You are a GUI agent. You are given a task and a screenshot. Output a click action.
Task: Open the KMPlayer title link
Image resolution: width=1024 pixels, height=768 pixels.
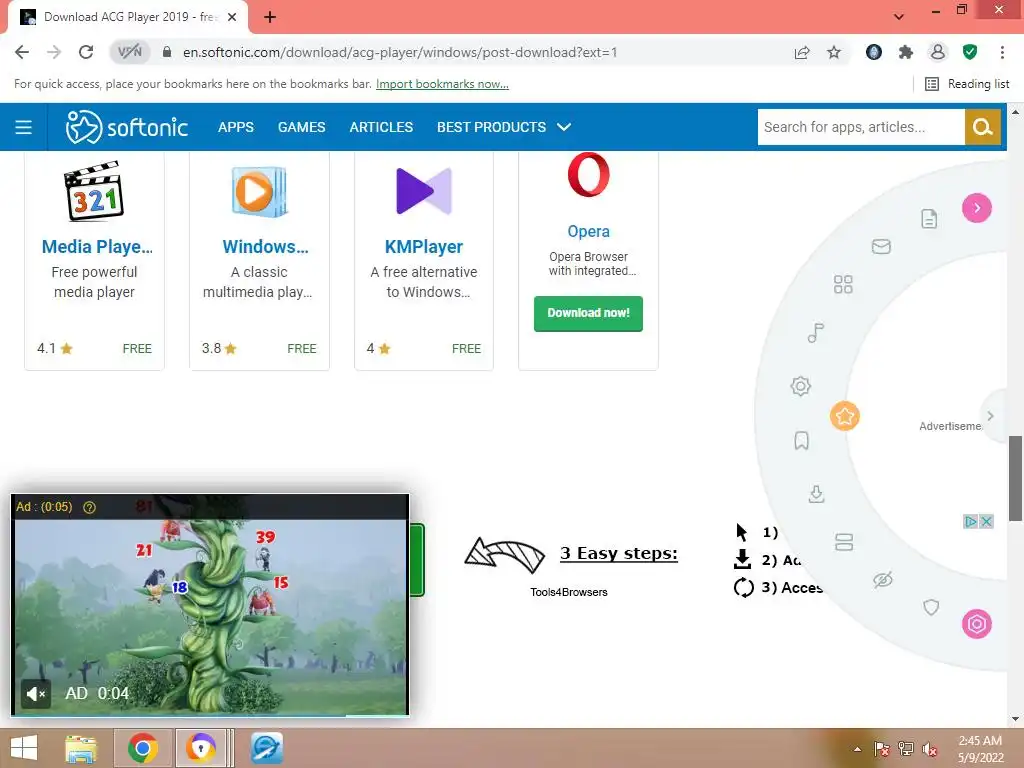pos(424,246)
